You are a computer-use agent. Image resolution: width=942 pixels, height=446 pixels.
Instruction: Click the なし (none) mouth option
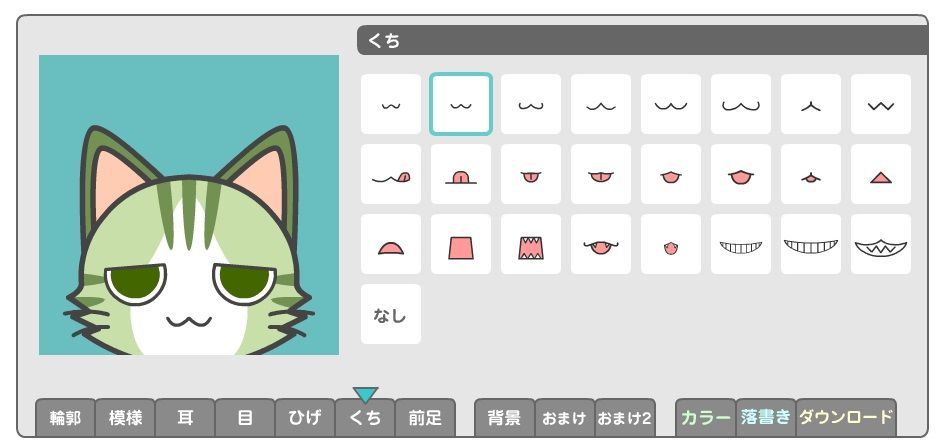pyautogui.click(x=390, y=314)
